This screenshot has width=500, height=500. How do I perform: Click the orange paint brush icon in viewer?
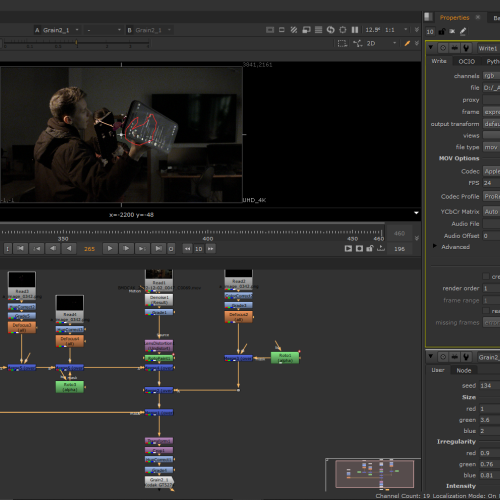click(x=407, y=43)
